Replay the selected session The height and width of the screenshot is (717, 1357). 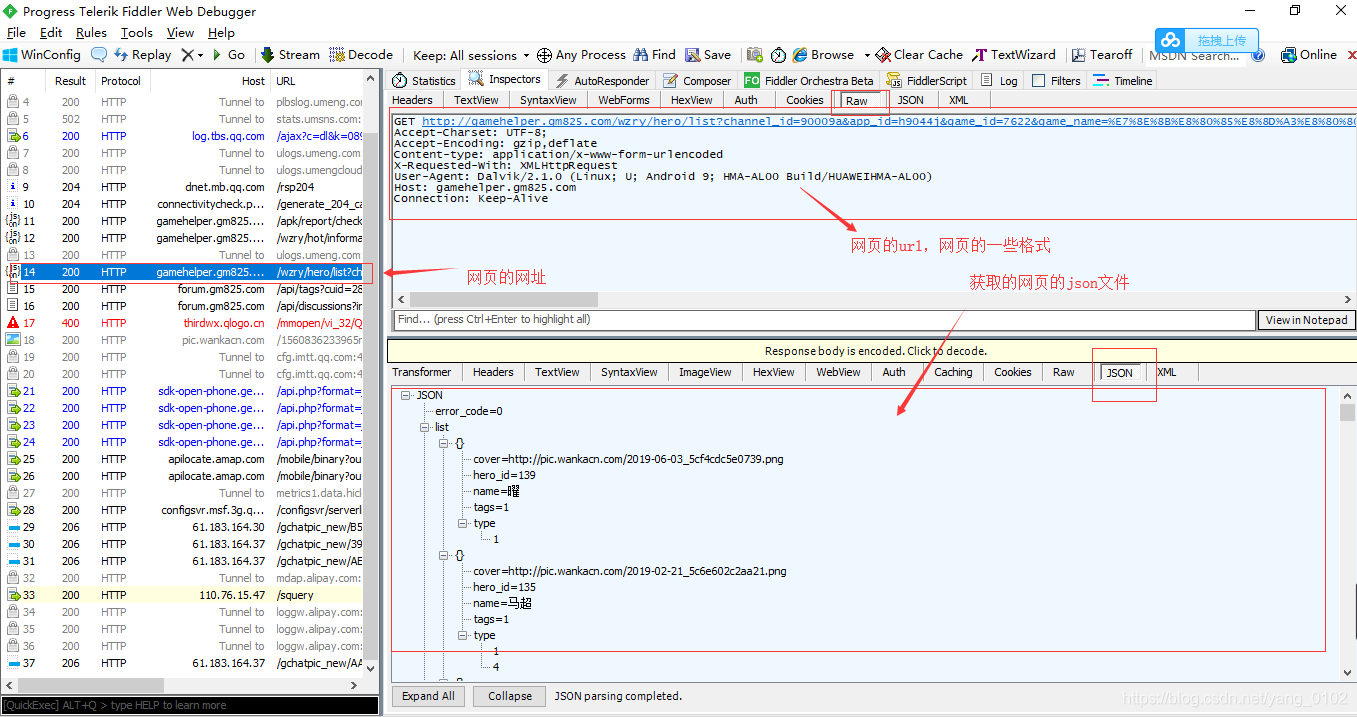pyautogui.click(x=142, y=55)
